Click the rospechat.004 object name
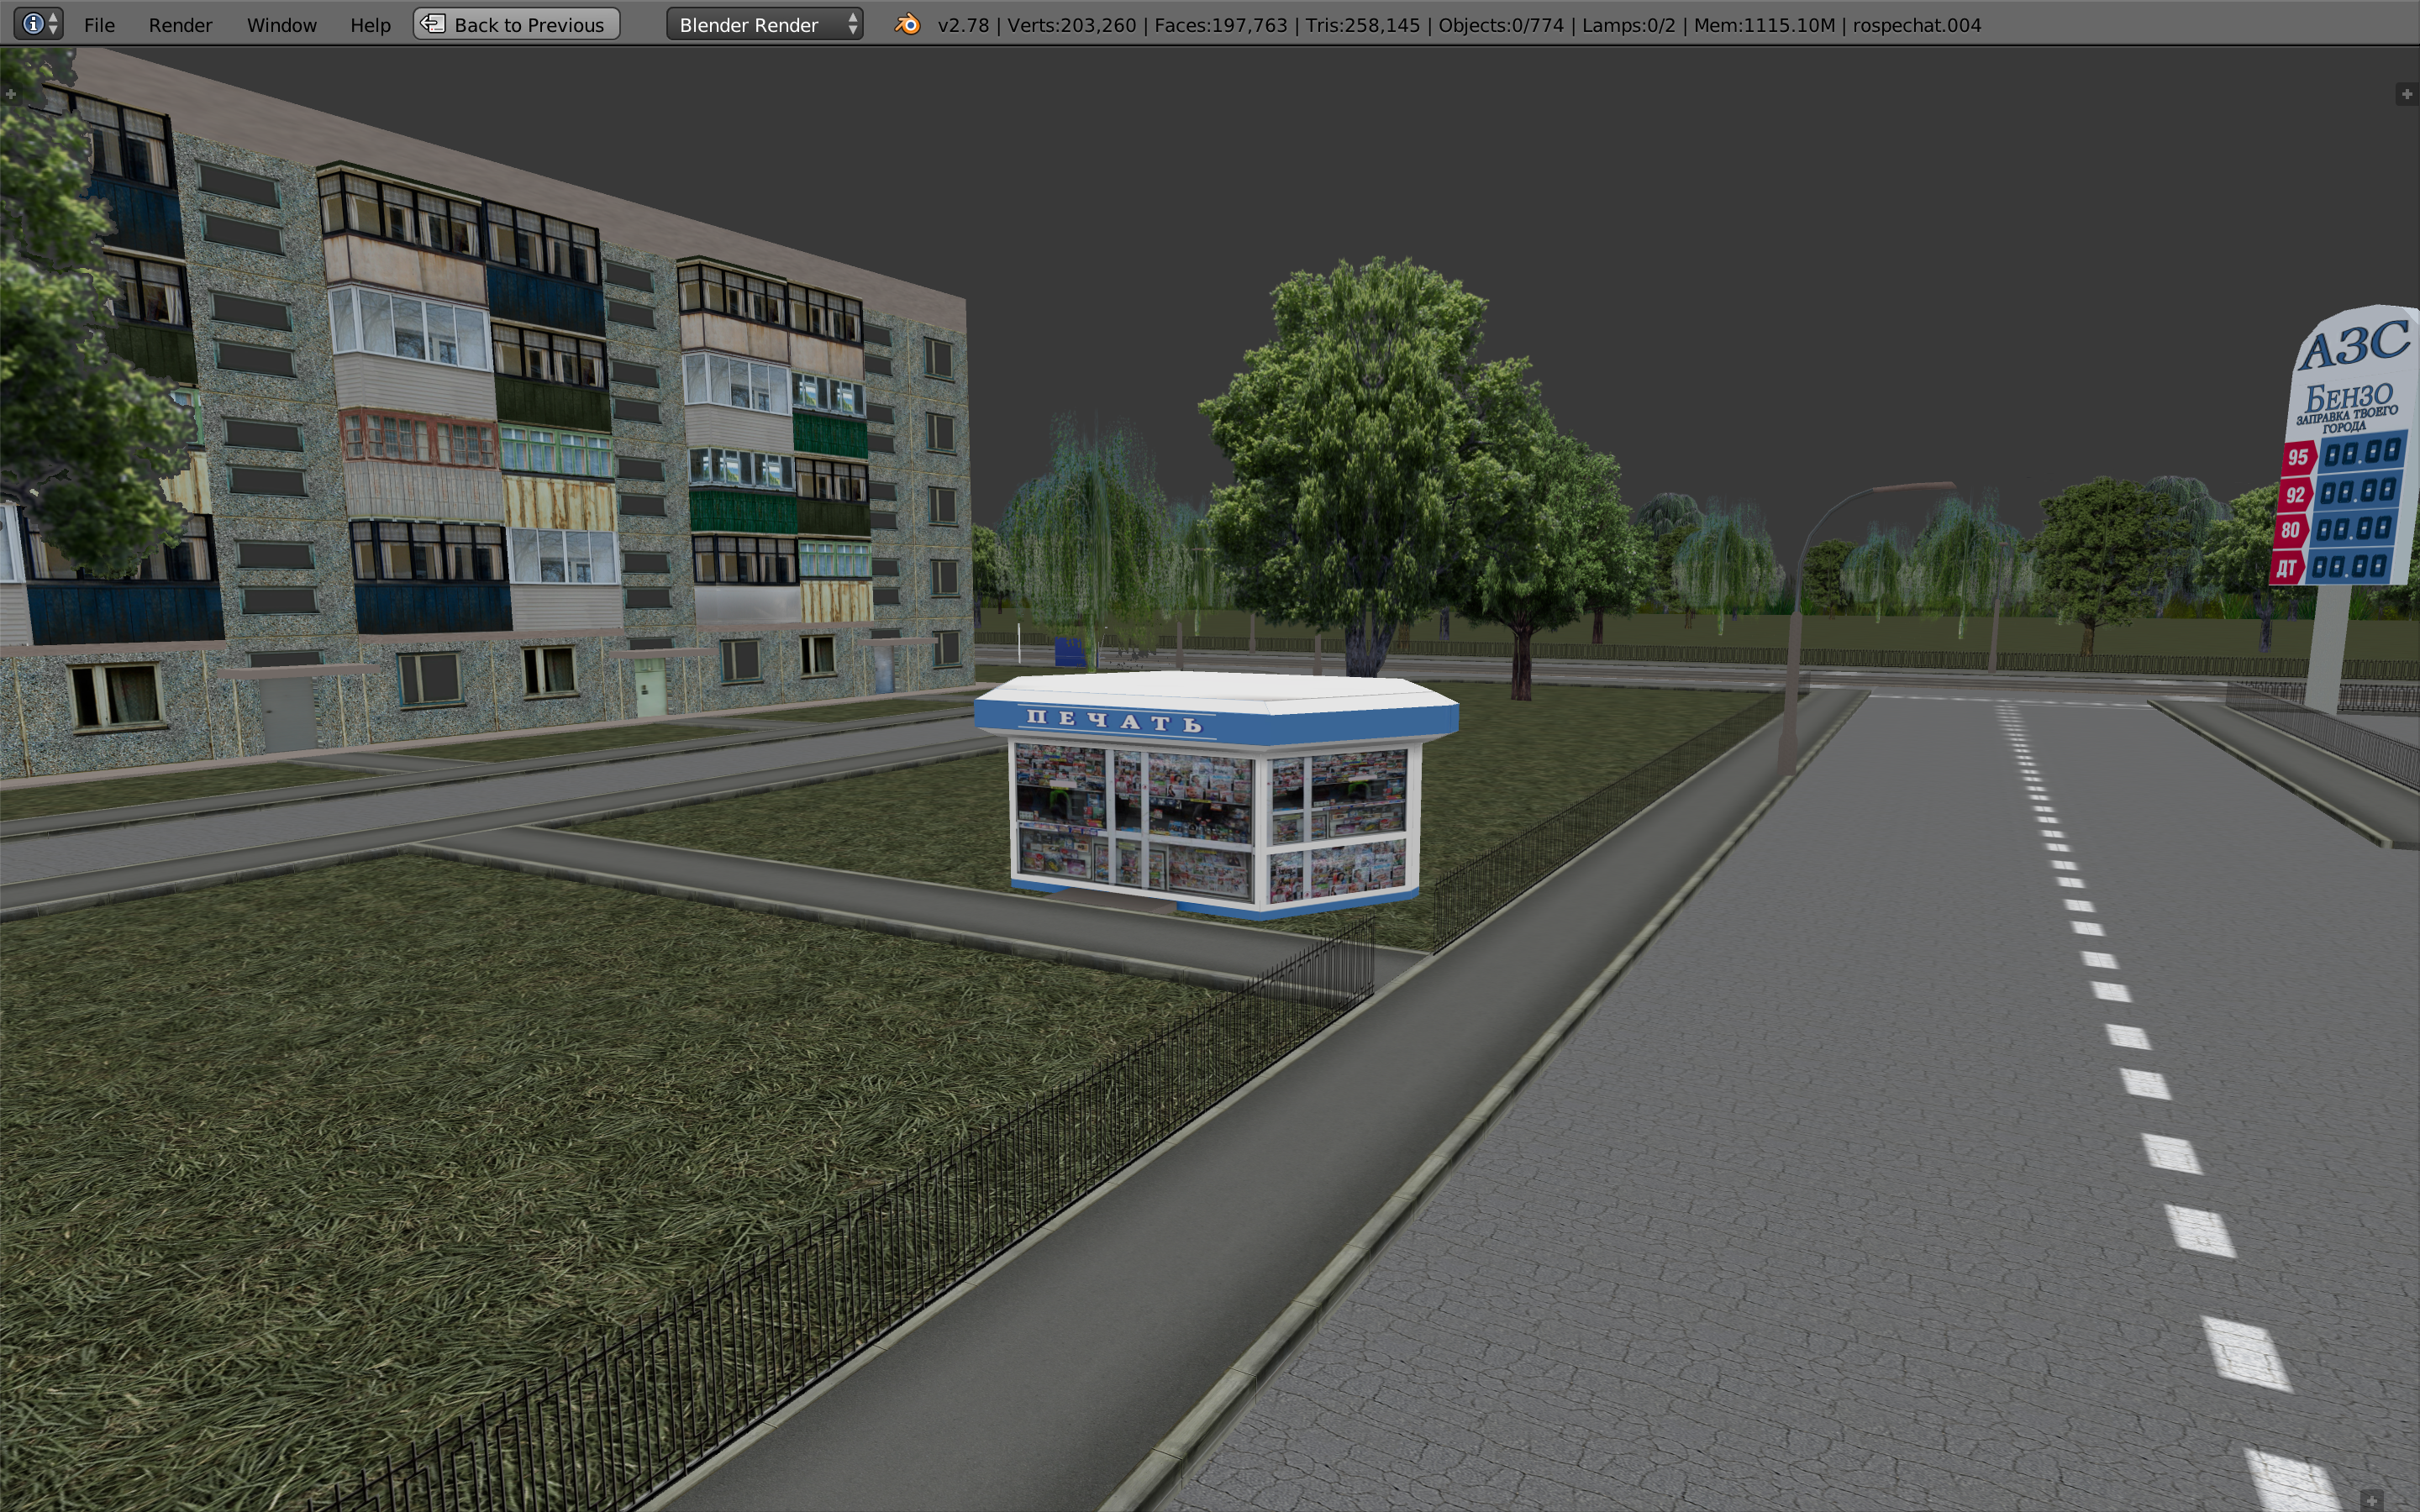Image resolution: width=2420 pixels, height=1512 pixels. pos(1916,25)
